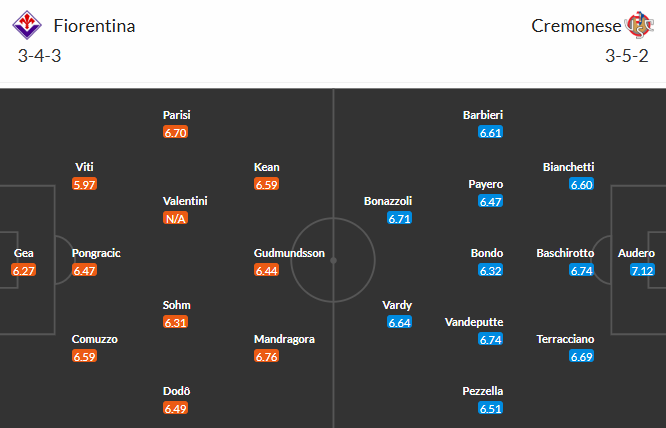Select Cremonese goalkeeper Audero
This screenshot has height=428, width=666.
(x=636, y=253)
